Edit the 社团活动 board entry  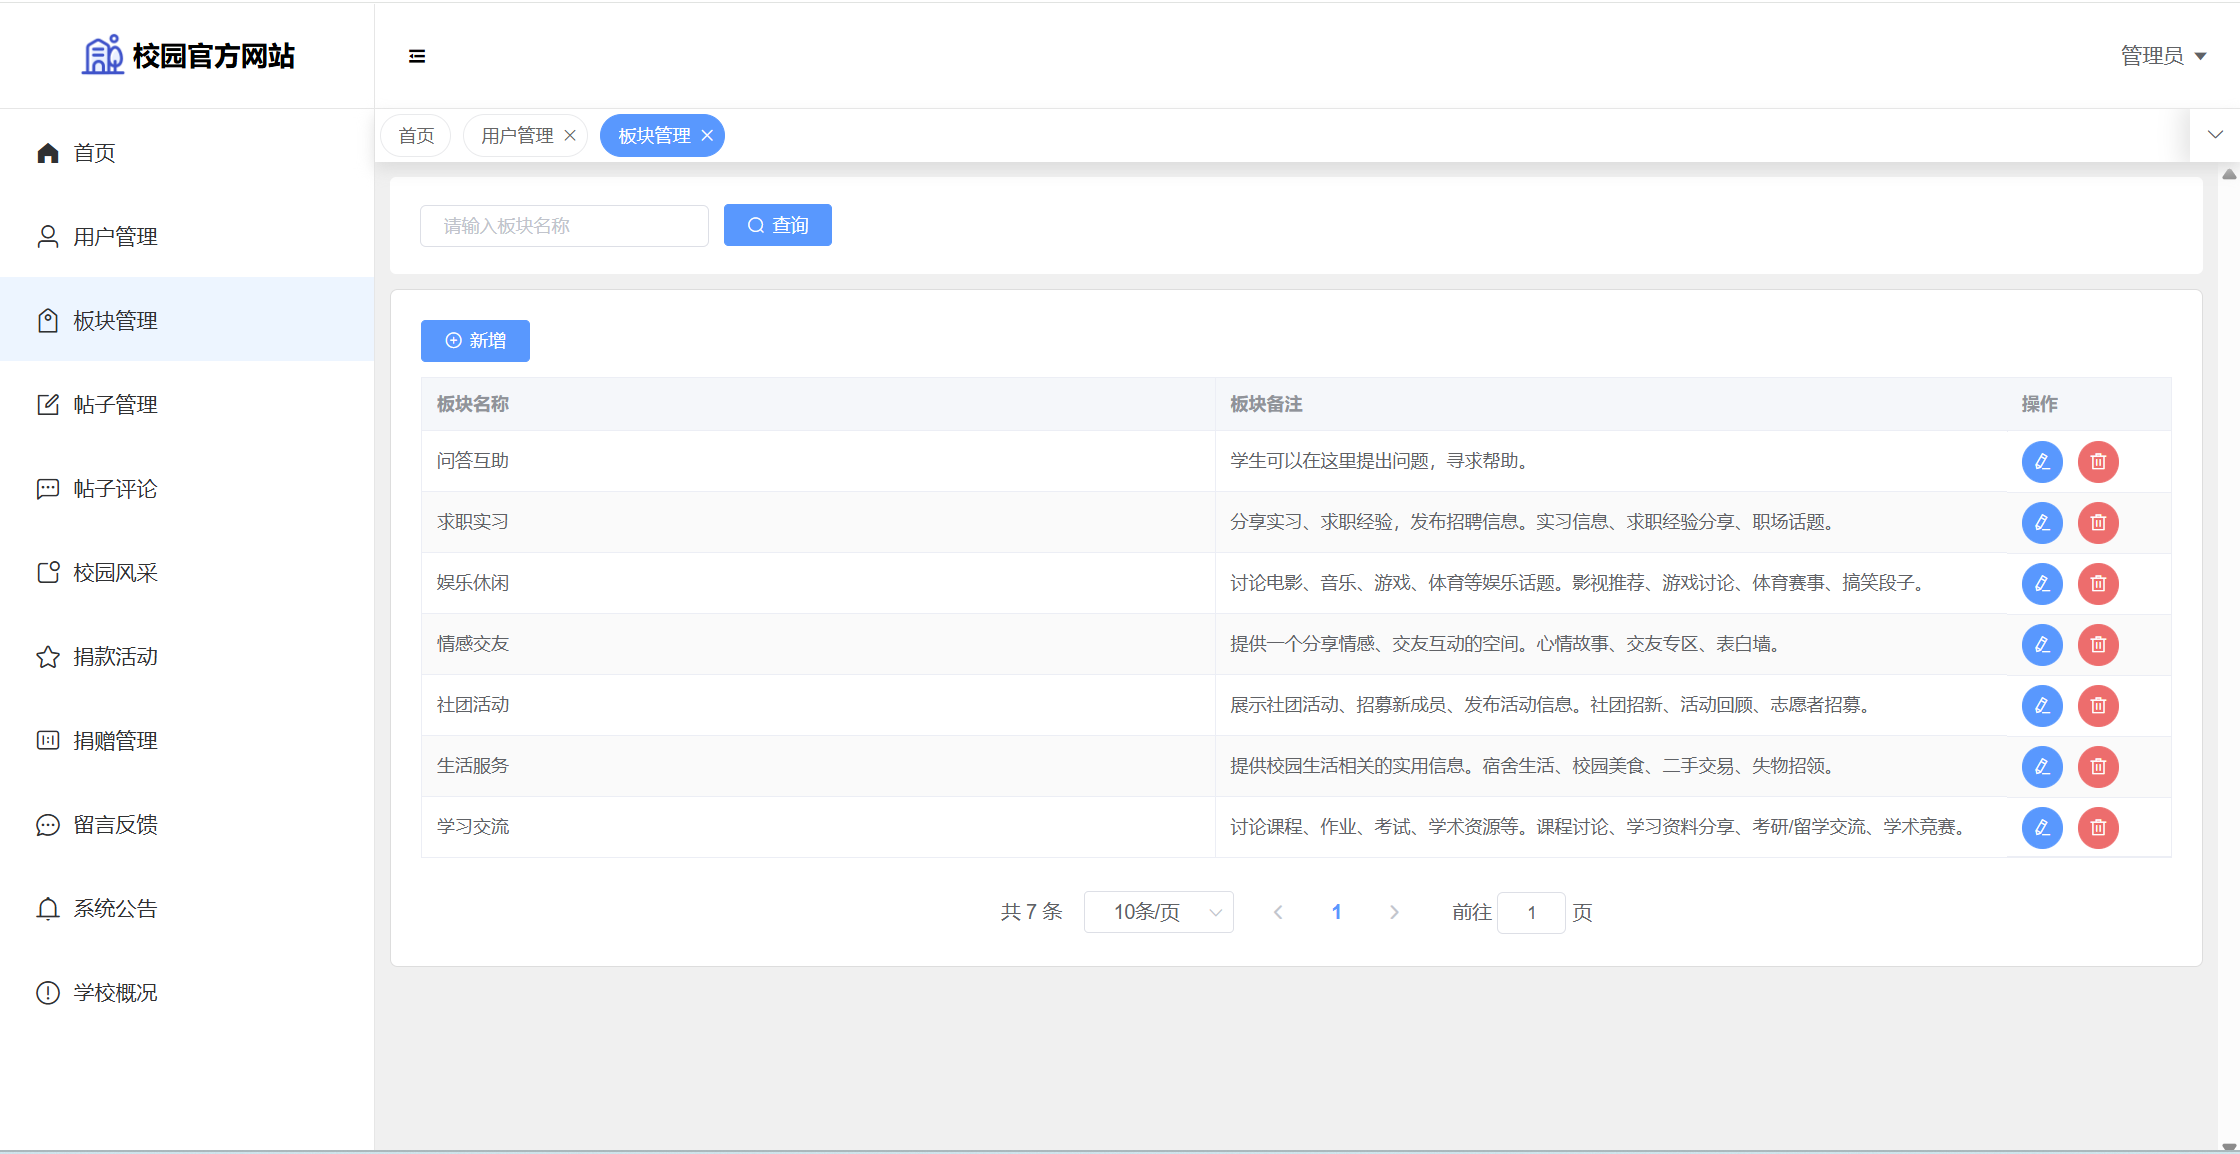coord(2042,706)
